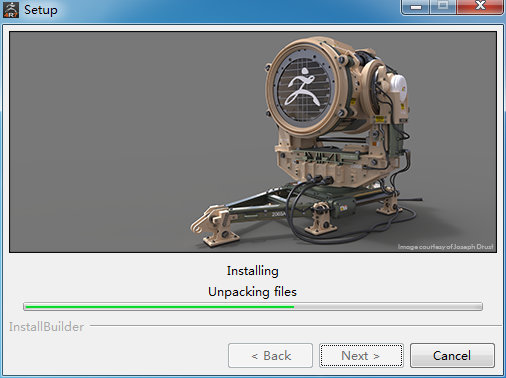Click the < Back button
This screenshot has height=378, width=506.
270,355
